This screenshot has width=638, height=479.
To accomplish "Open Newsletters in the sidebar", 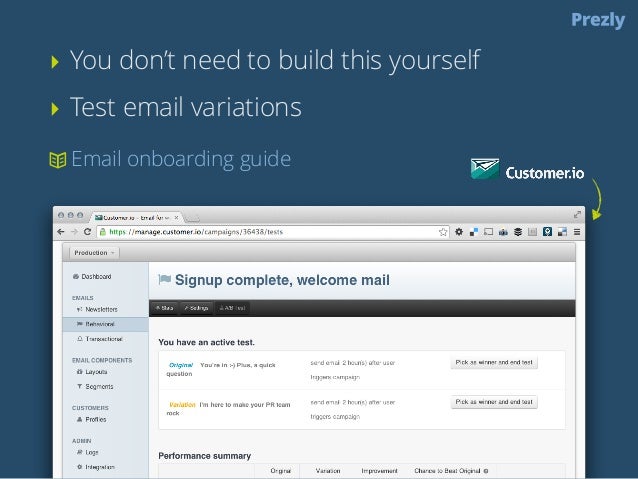I will click(x=97, y=309).
